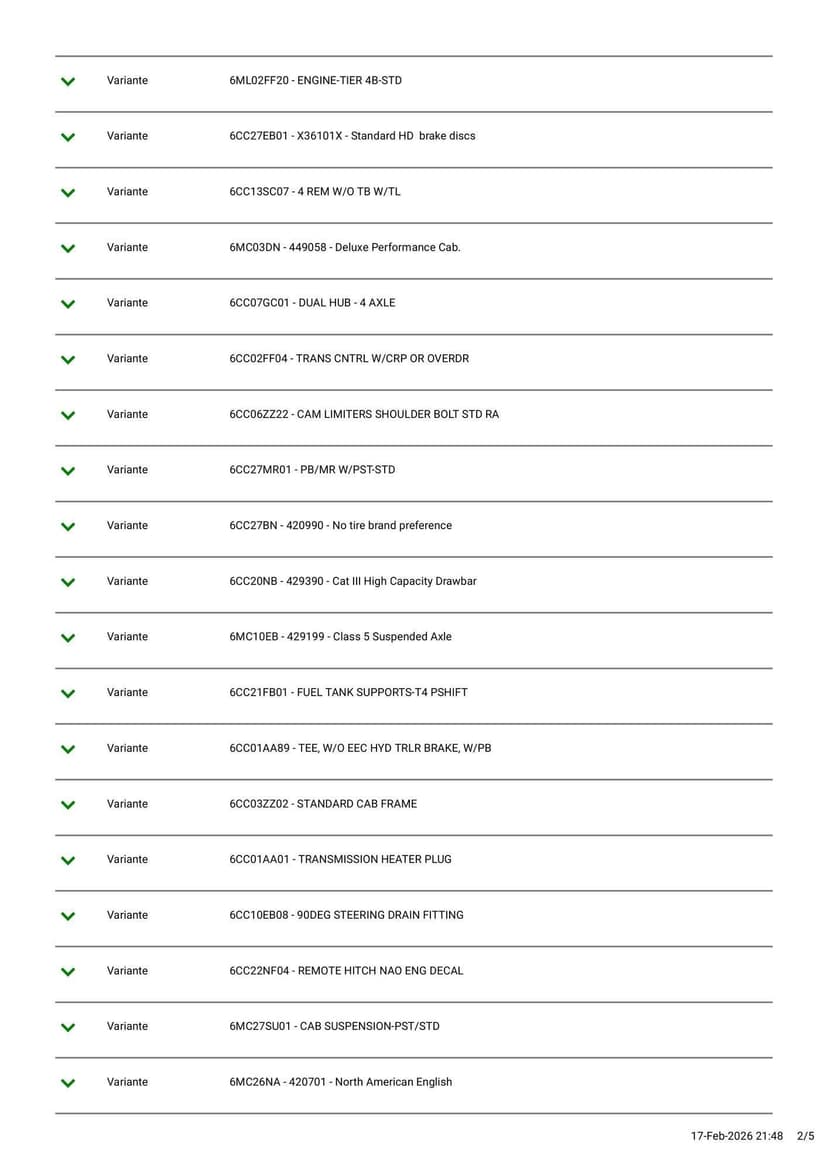
Task: Expand the PB/MR W/PST-STD row chevron
Action: [x=67, y=471]
